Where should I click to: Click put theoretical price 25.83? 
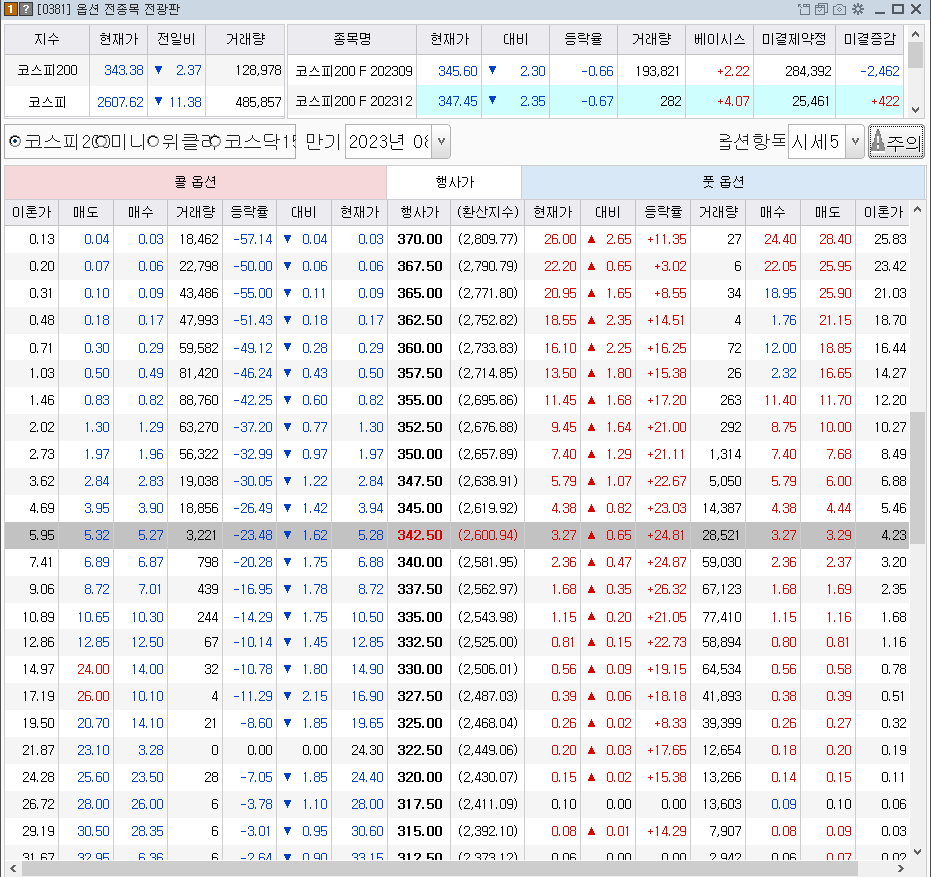coord(890,239)
